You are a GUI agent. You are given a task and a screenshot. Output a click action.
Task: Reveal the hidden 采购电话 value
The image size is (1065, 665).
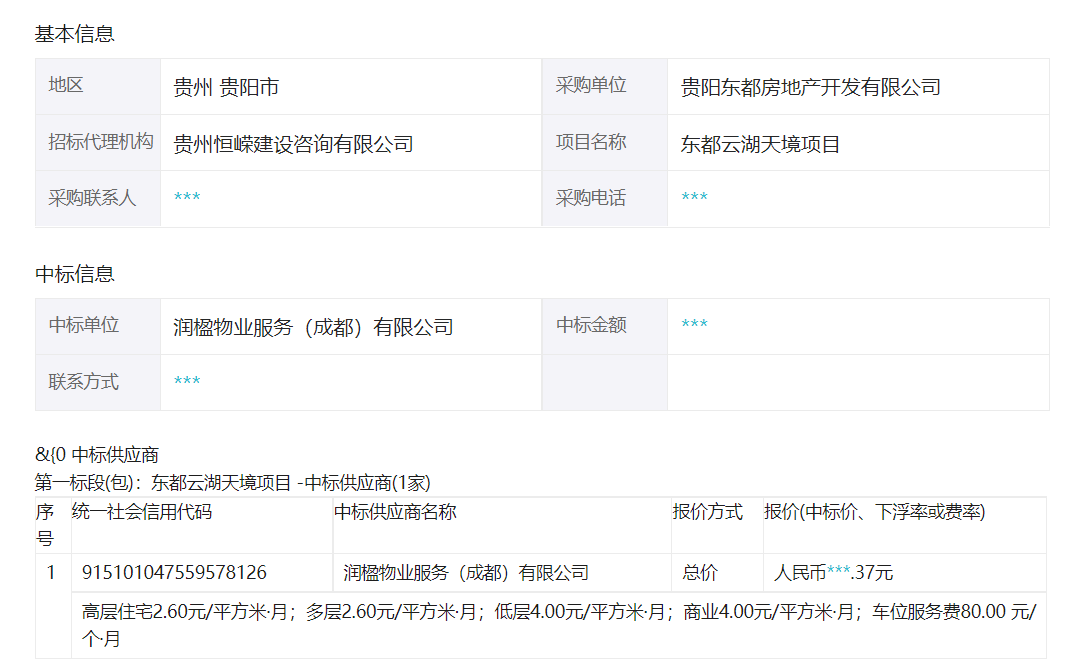click(x=694, y=198)
